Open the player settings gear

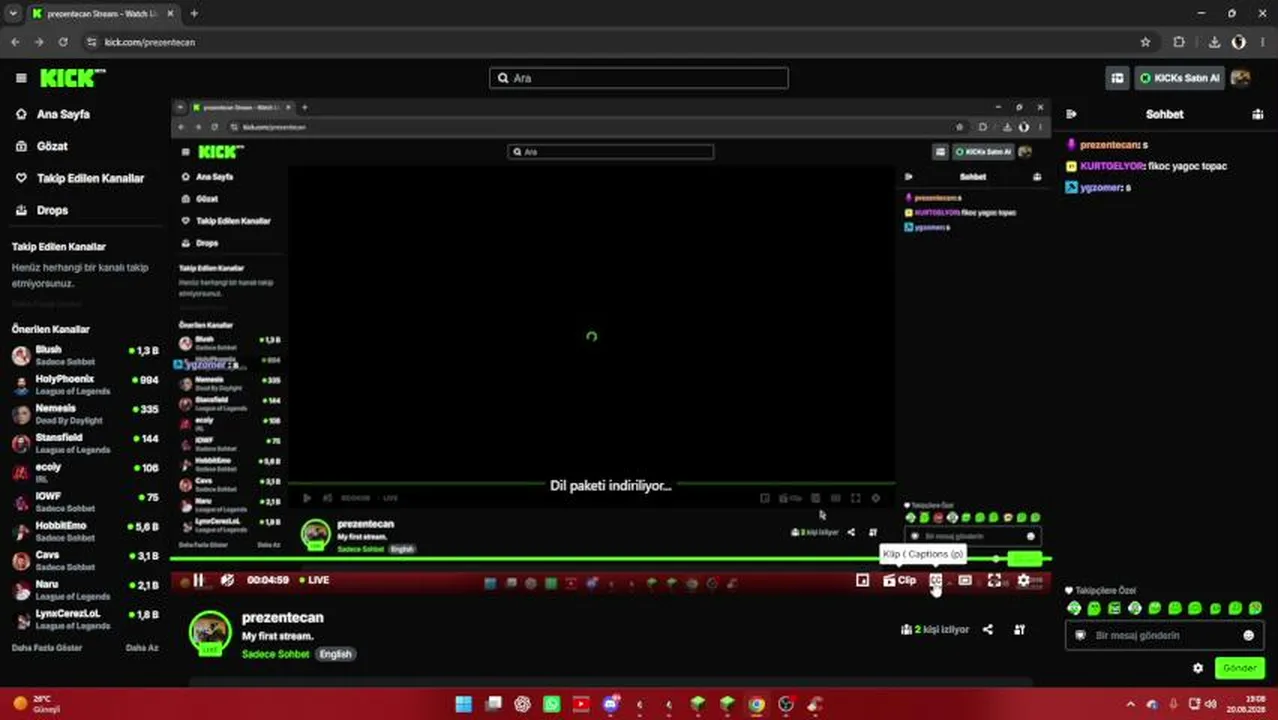tap(1023, 580)
